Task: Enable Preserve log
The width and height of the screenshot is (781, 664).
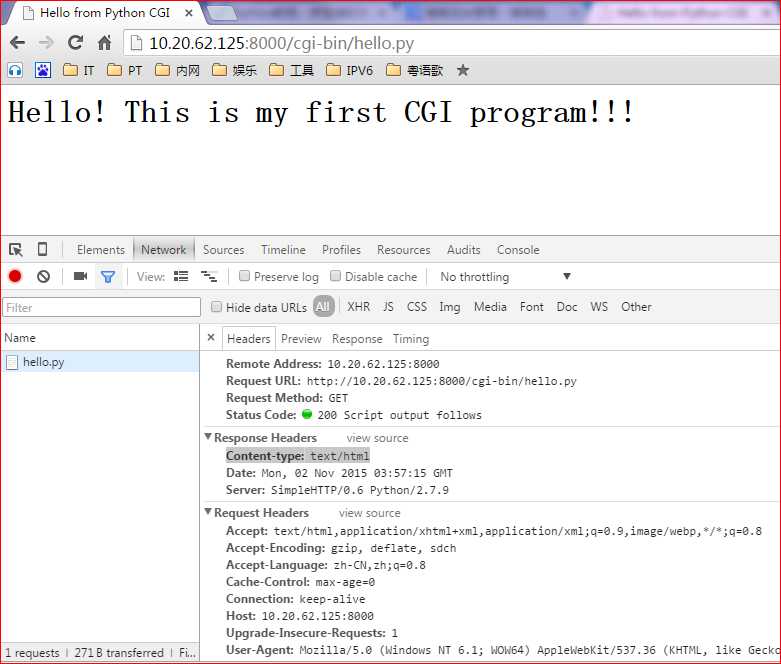Action: click(244, 276)
